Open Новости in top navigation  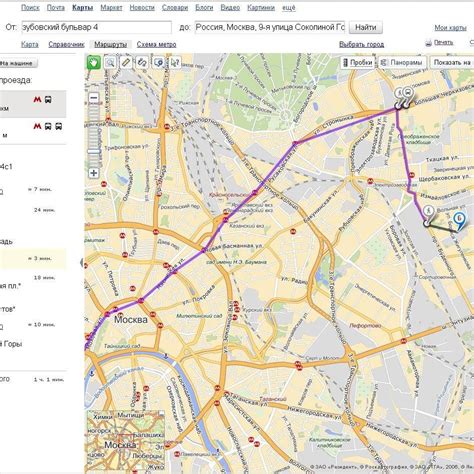[142, 8]
